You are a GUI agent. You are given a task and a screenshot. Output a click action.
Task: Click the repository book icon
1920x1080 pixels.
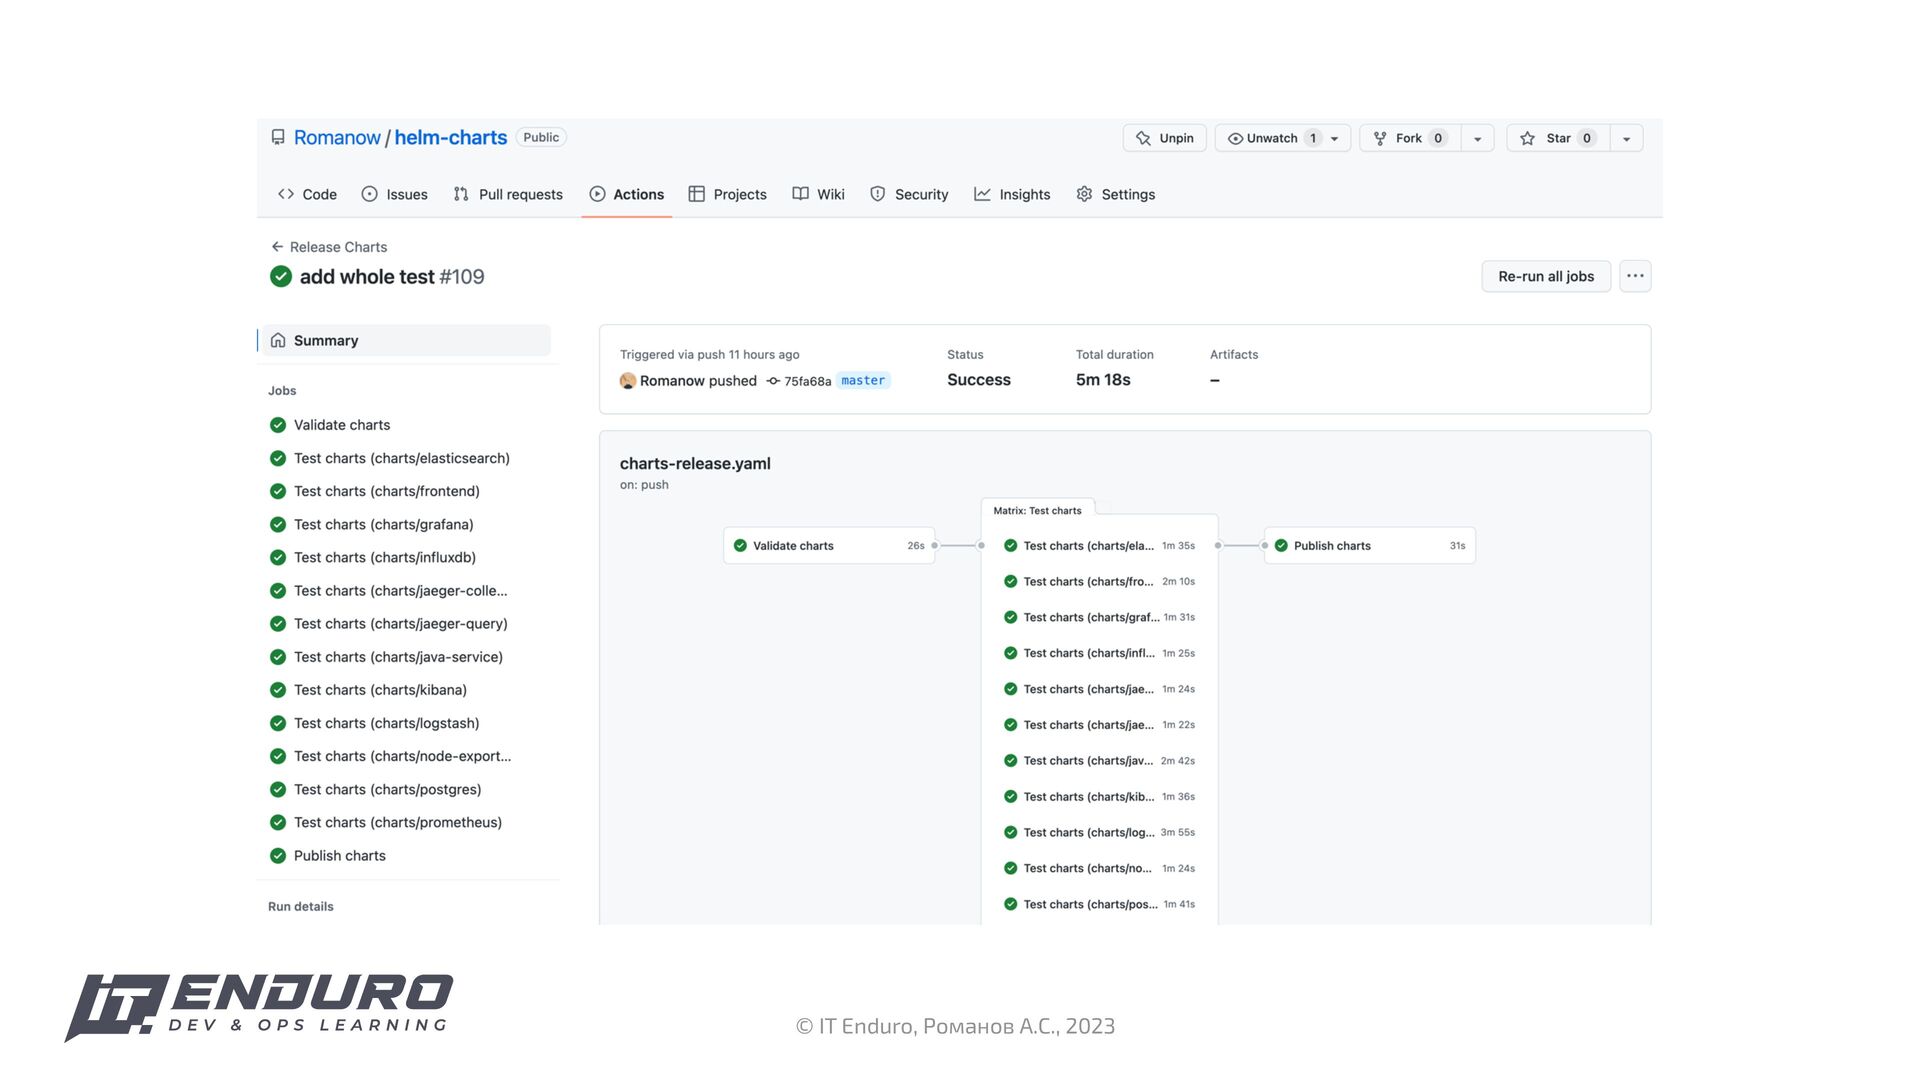(278, 137)
